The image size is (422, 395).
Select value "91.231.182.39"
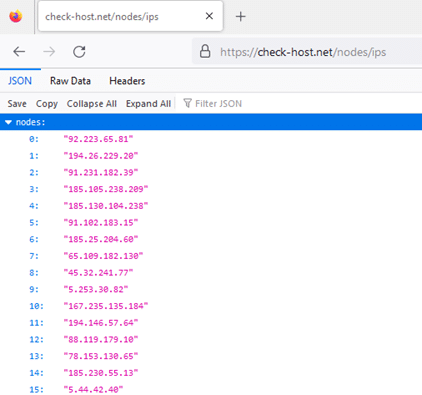tap(101, 172)
